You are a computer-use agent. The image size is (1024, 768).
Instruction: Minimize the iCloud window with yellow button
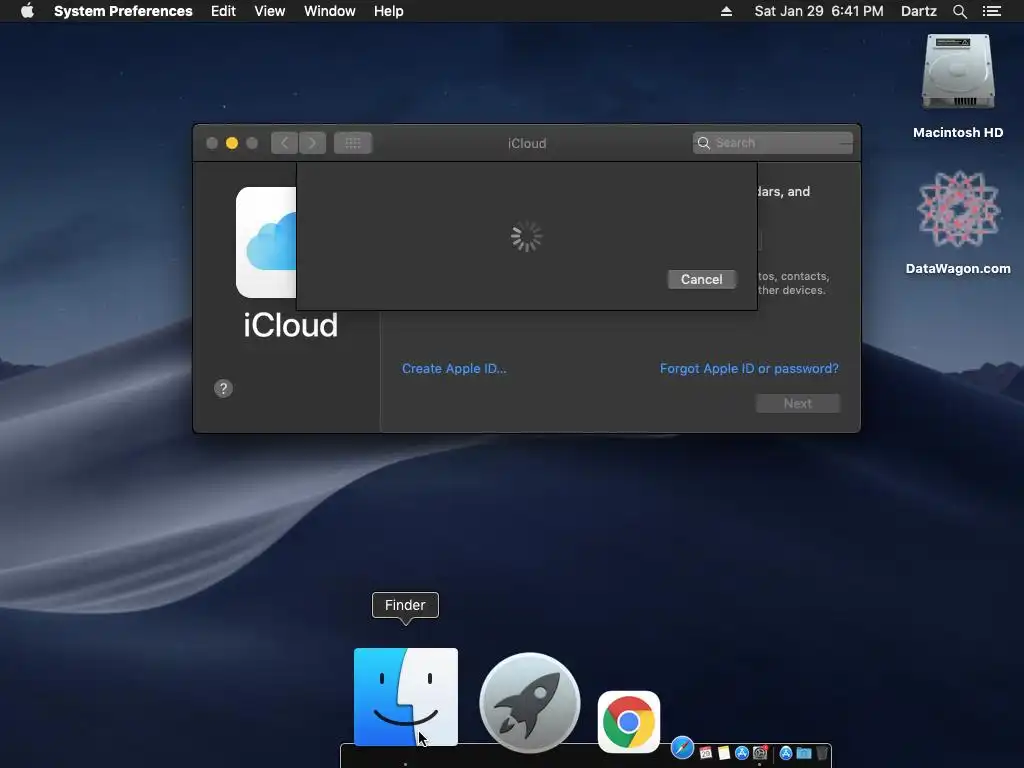[x=232, y=143]
